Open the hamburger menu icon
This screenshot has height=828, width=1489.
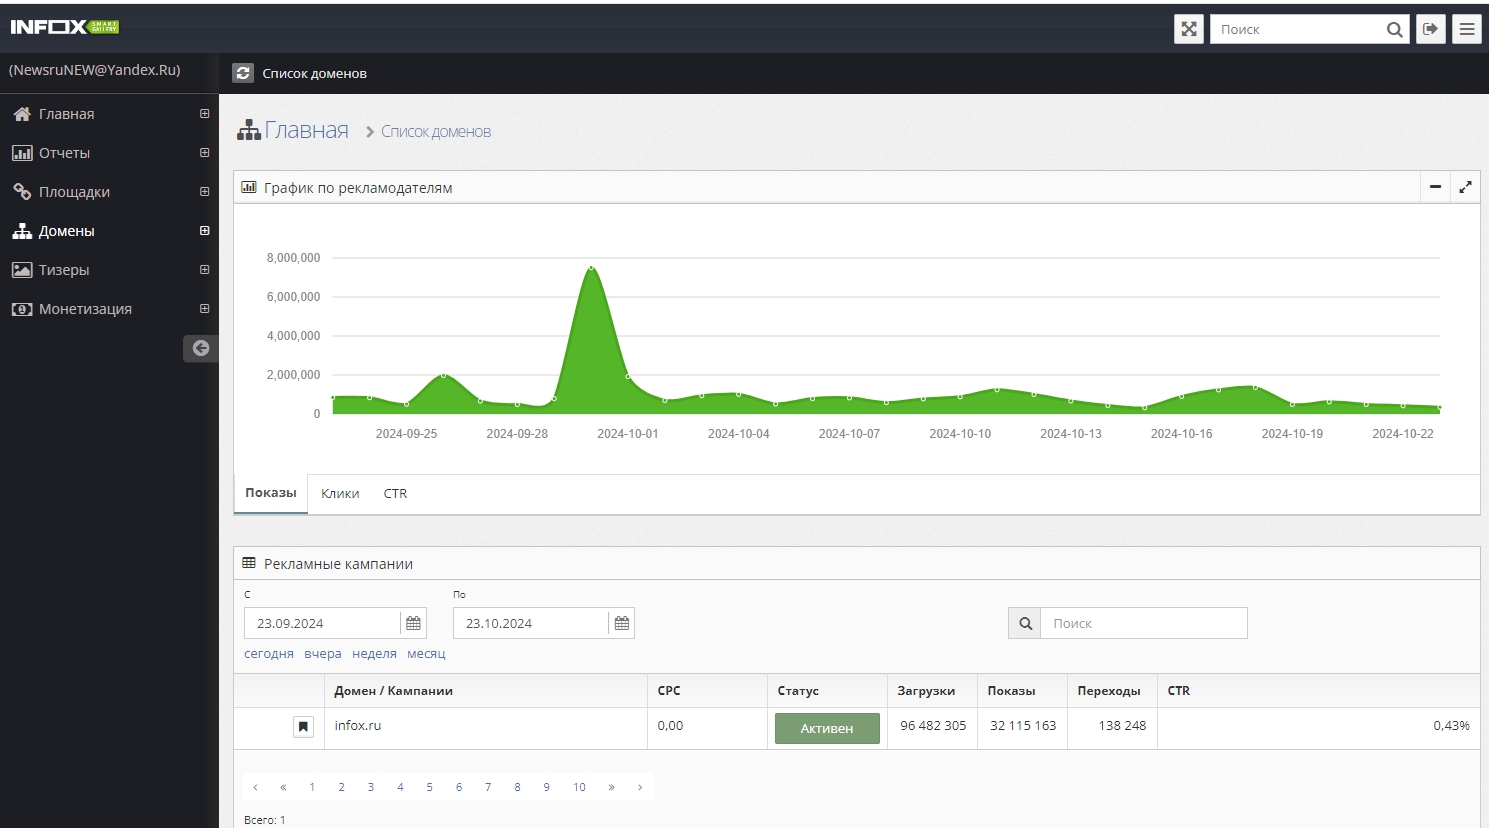coord(1467,29)
